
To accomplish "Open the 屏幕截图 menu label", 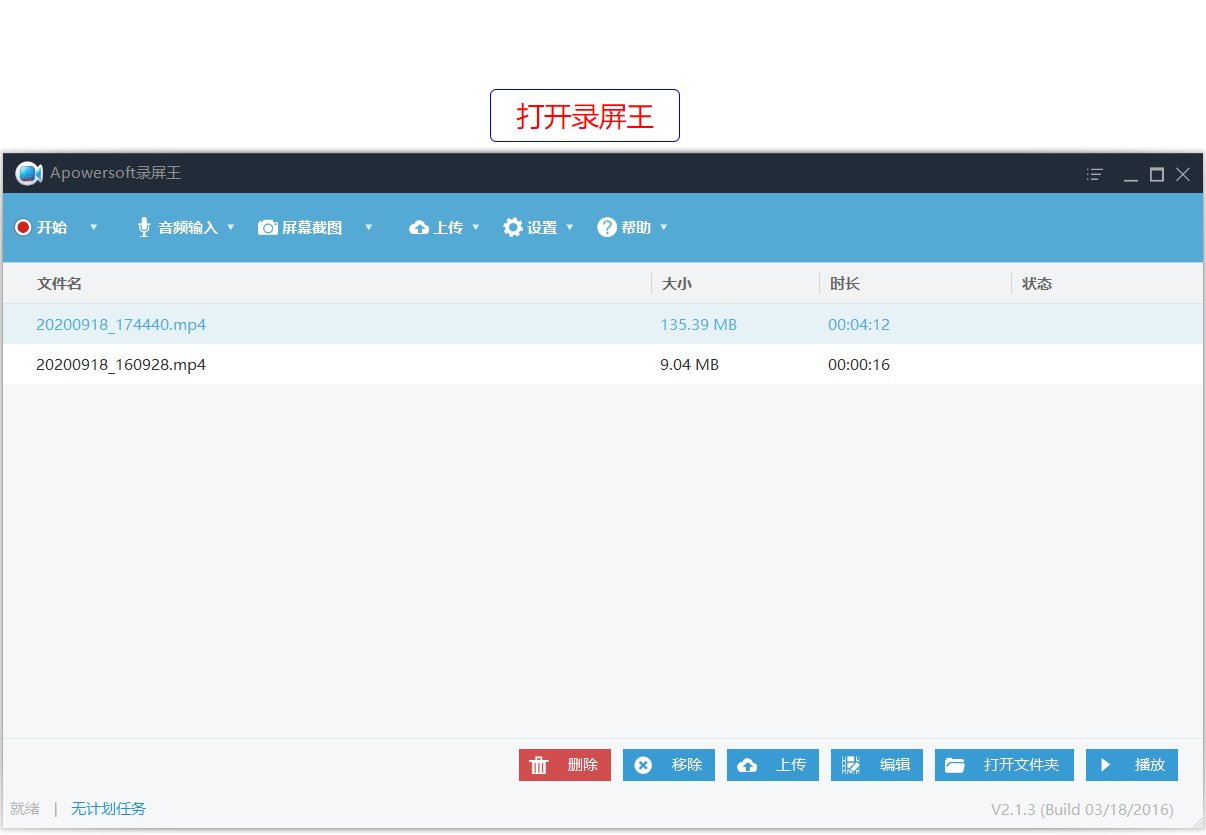I will pos(312,228).
